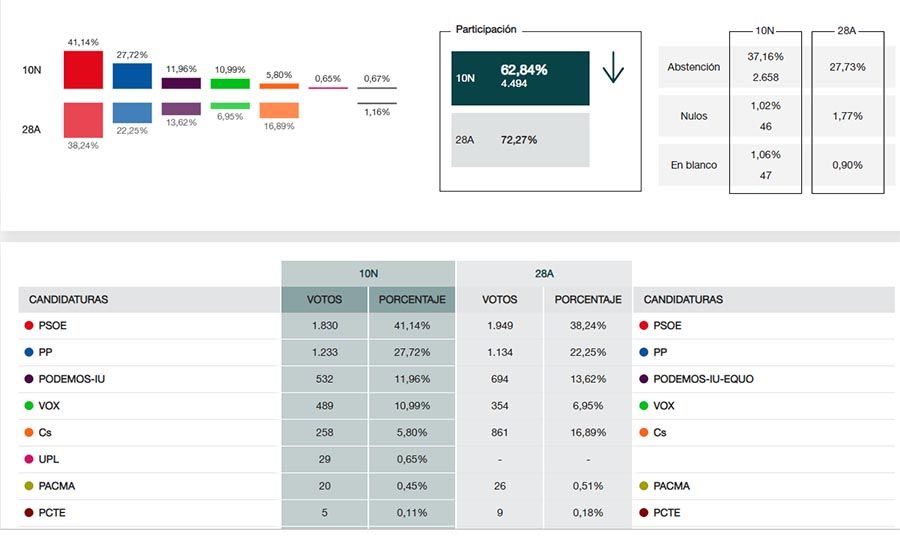Switch to the 28A column header in table
This screenshot has height=546, width=900.
(x=544, y=273)
